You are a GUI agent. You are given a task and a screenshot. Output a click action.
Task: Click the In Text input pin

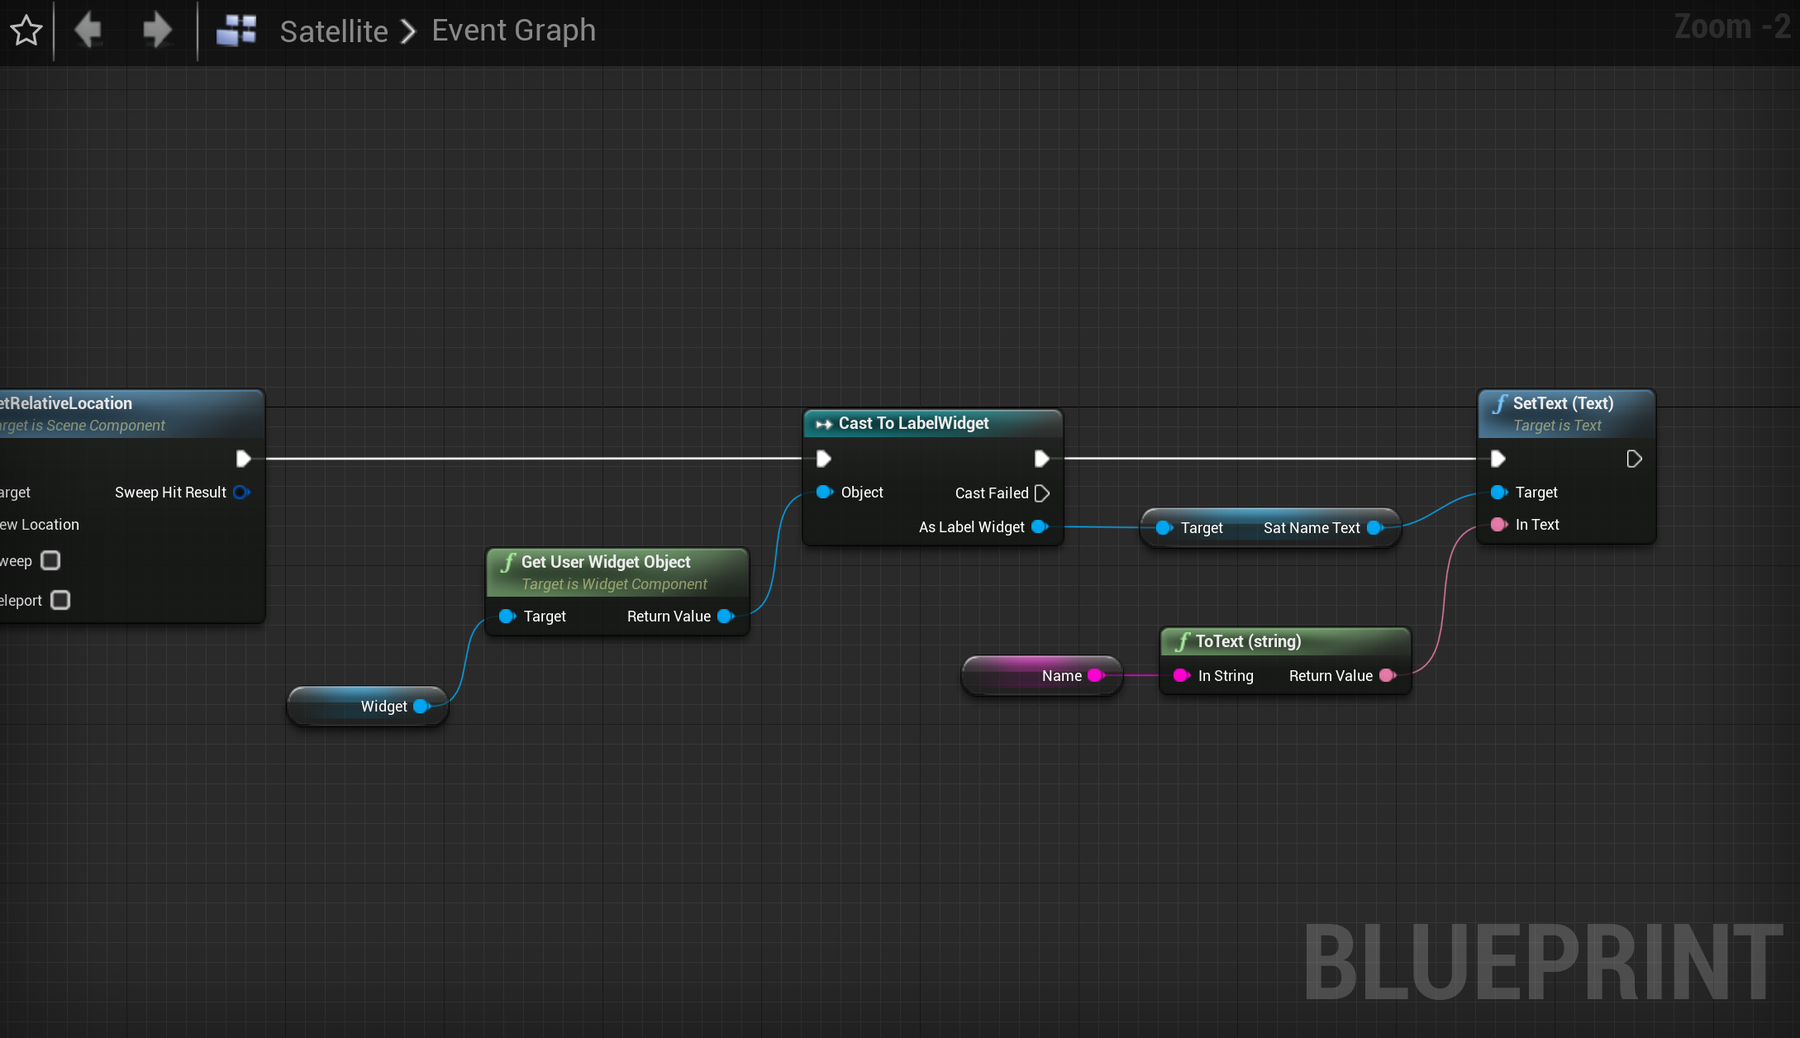click(x=1499, y=524)
